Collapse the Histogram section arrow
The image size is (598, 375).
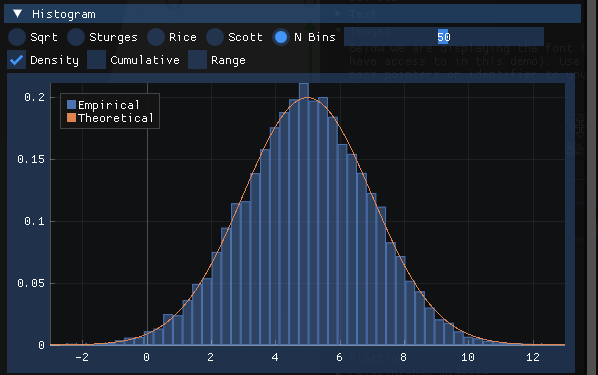18,14
